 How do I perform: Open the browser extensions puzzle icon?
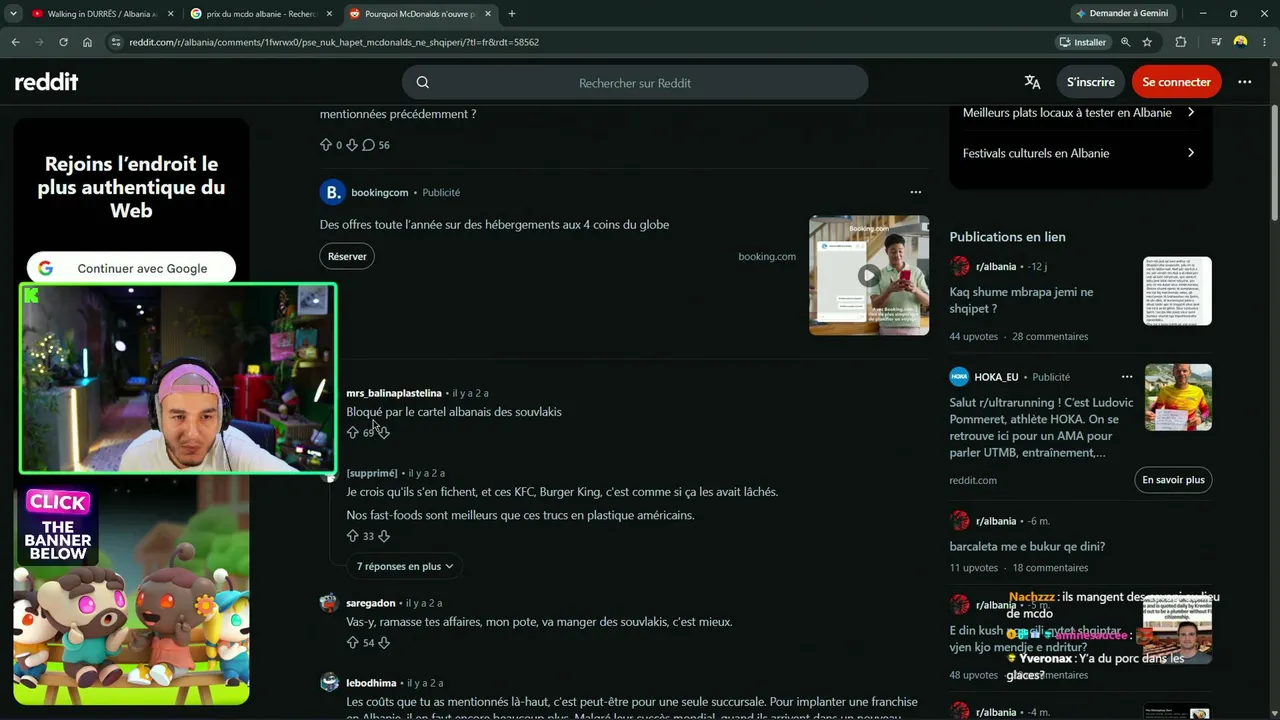coord(1181,42)
